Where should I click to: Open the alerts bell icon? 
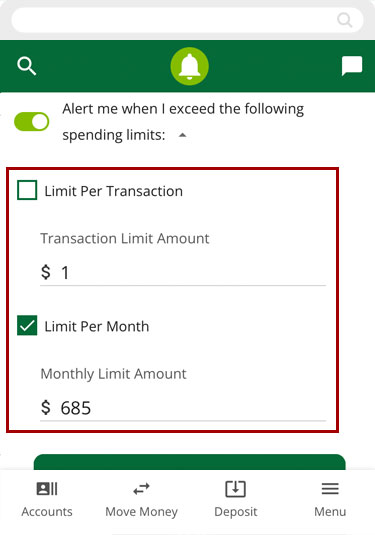tap(189, 66)
